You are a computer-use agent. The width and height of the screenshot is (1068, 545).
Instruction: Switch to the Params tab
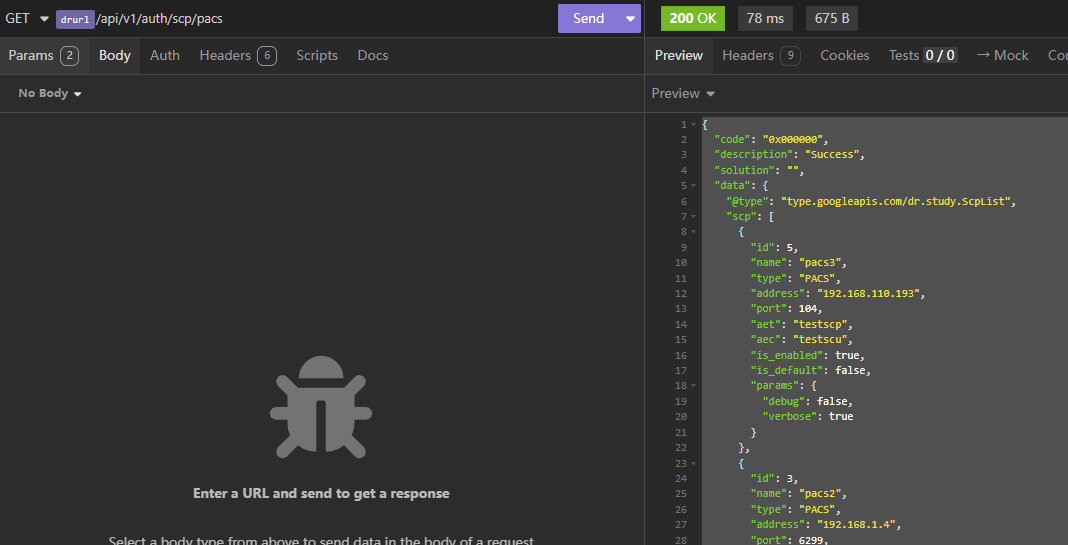coord(42,55)
